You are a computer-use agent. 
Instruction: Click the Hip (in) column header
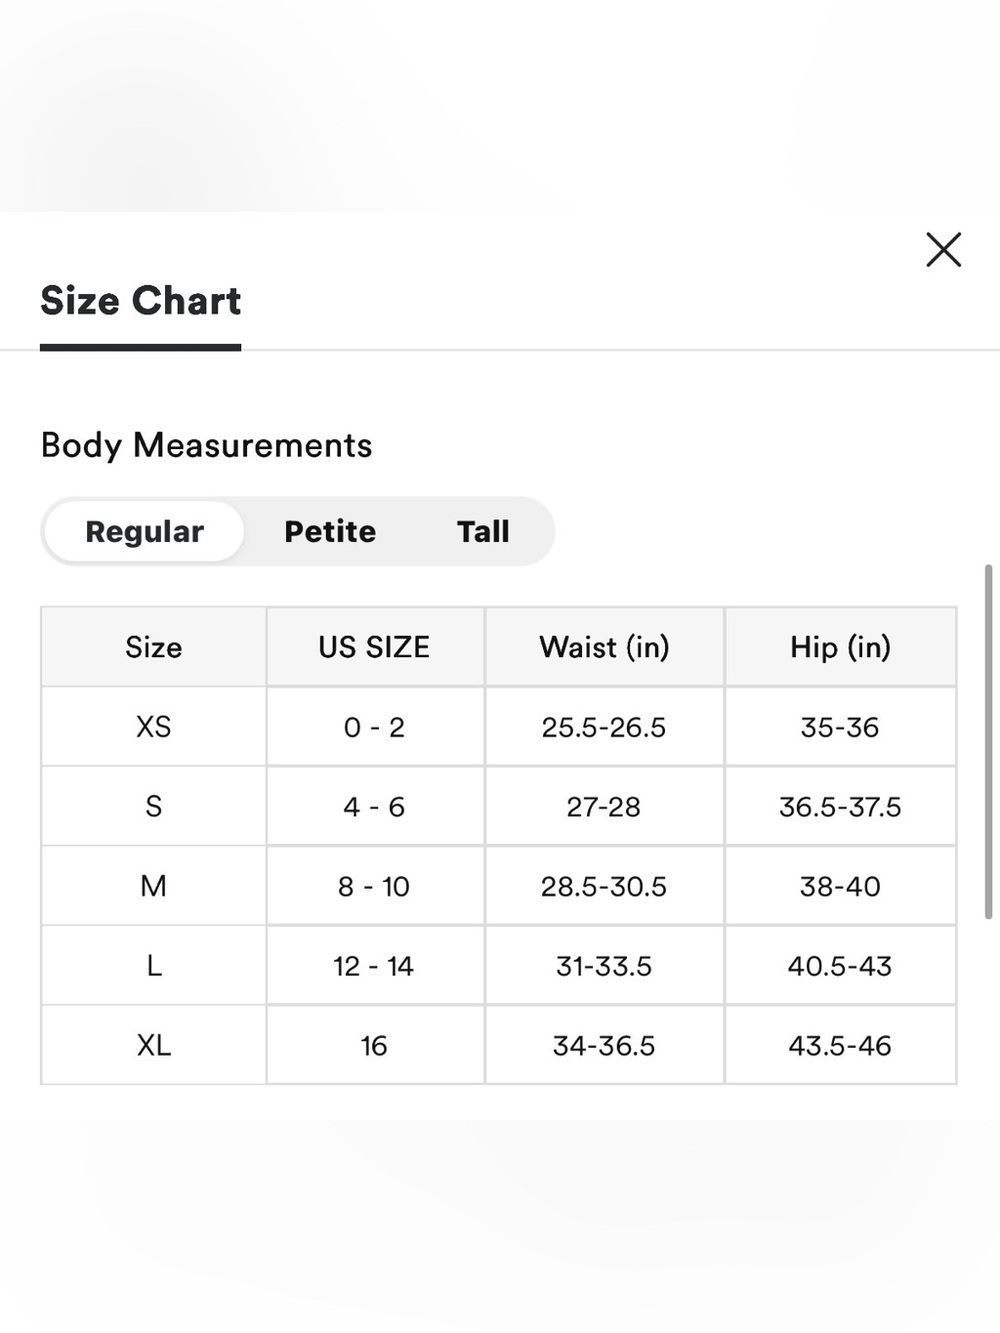pos(840,647)
